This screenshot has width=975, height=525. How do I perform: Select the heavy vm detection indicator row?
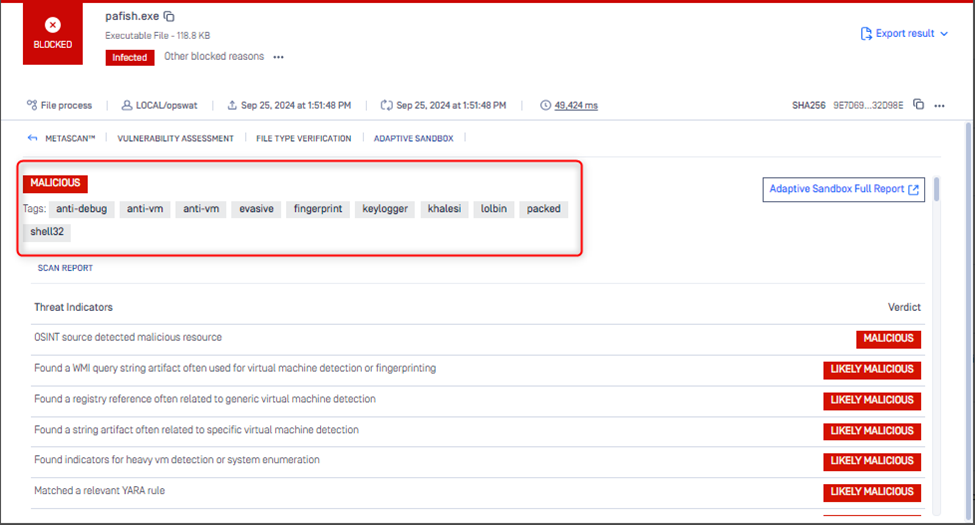pos(478,462)
